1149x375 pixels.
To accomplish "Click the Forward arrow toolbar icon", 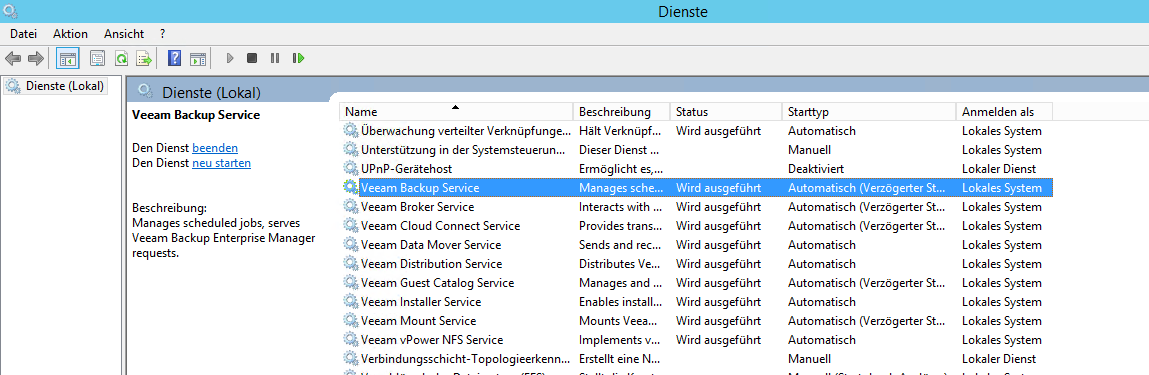I will click(36, 58).
